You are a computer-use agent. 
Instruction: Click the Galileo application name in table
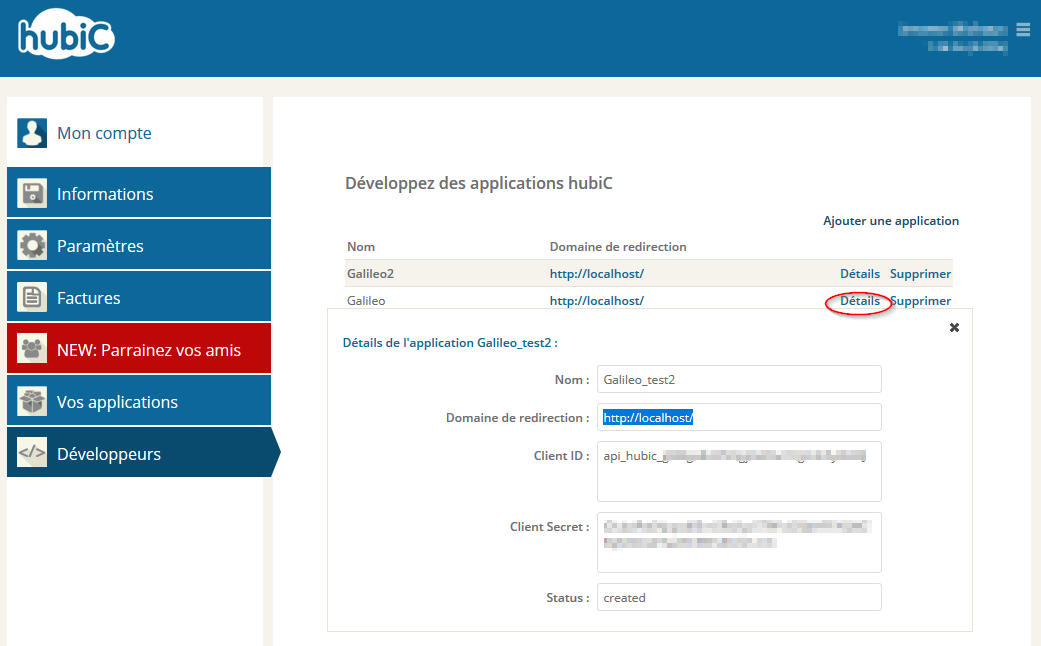366,301
